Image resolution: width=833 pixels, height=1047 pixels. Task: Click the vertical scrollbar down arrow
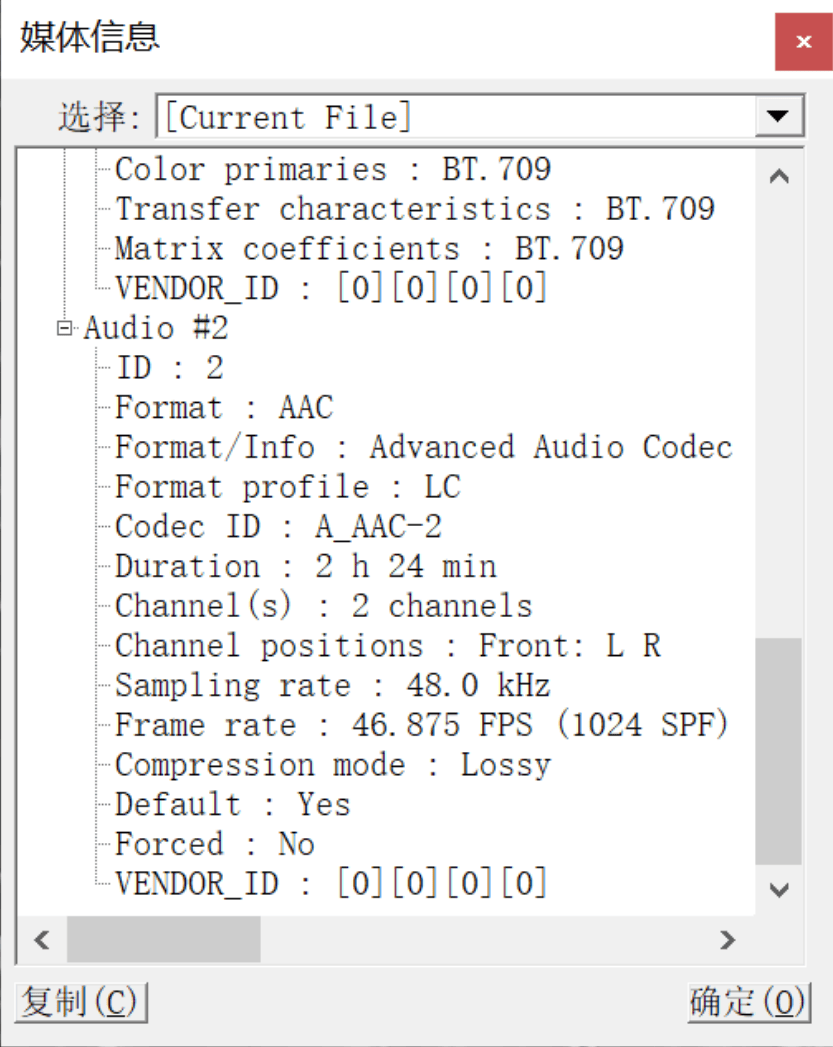[x=779, y=890]
